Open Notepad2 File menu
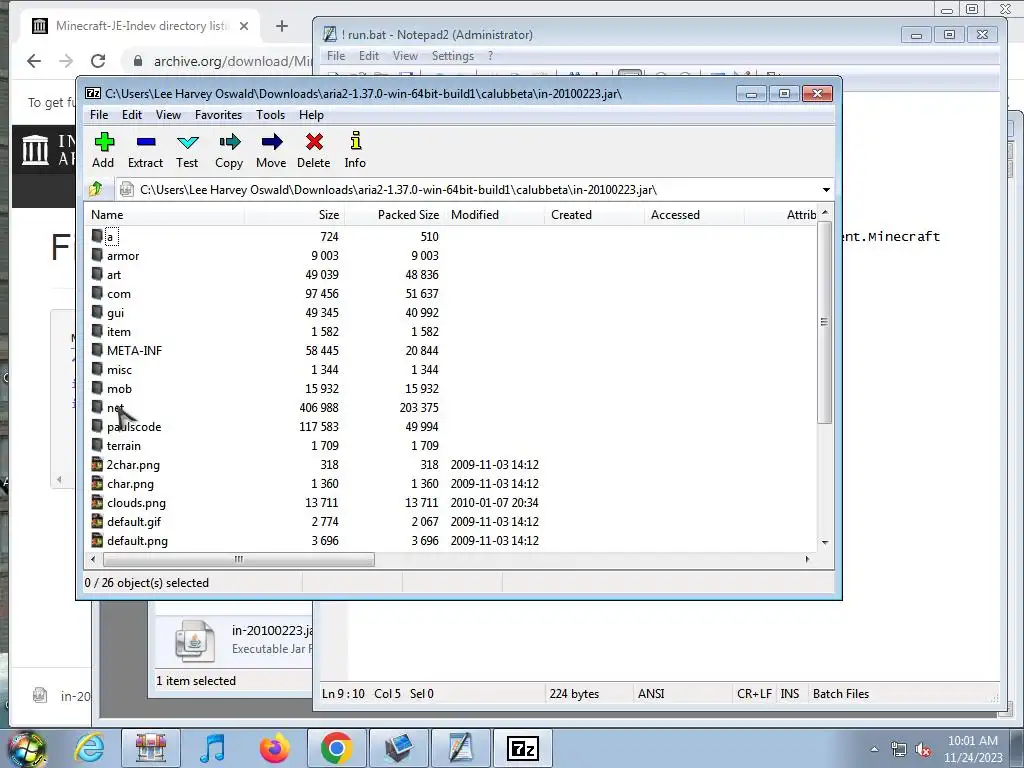Image resolution: width=1024 pixels, height=768 pixels. click(336, 56)
